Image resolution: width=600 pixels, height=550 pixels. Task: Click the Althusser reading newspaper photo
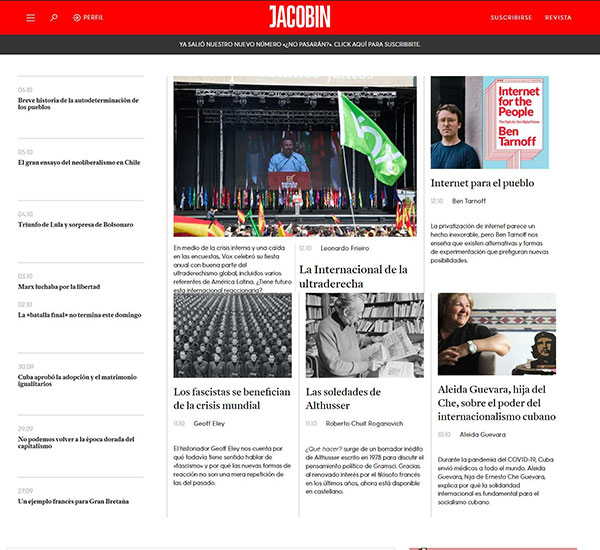[x=365, y=335]
